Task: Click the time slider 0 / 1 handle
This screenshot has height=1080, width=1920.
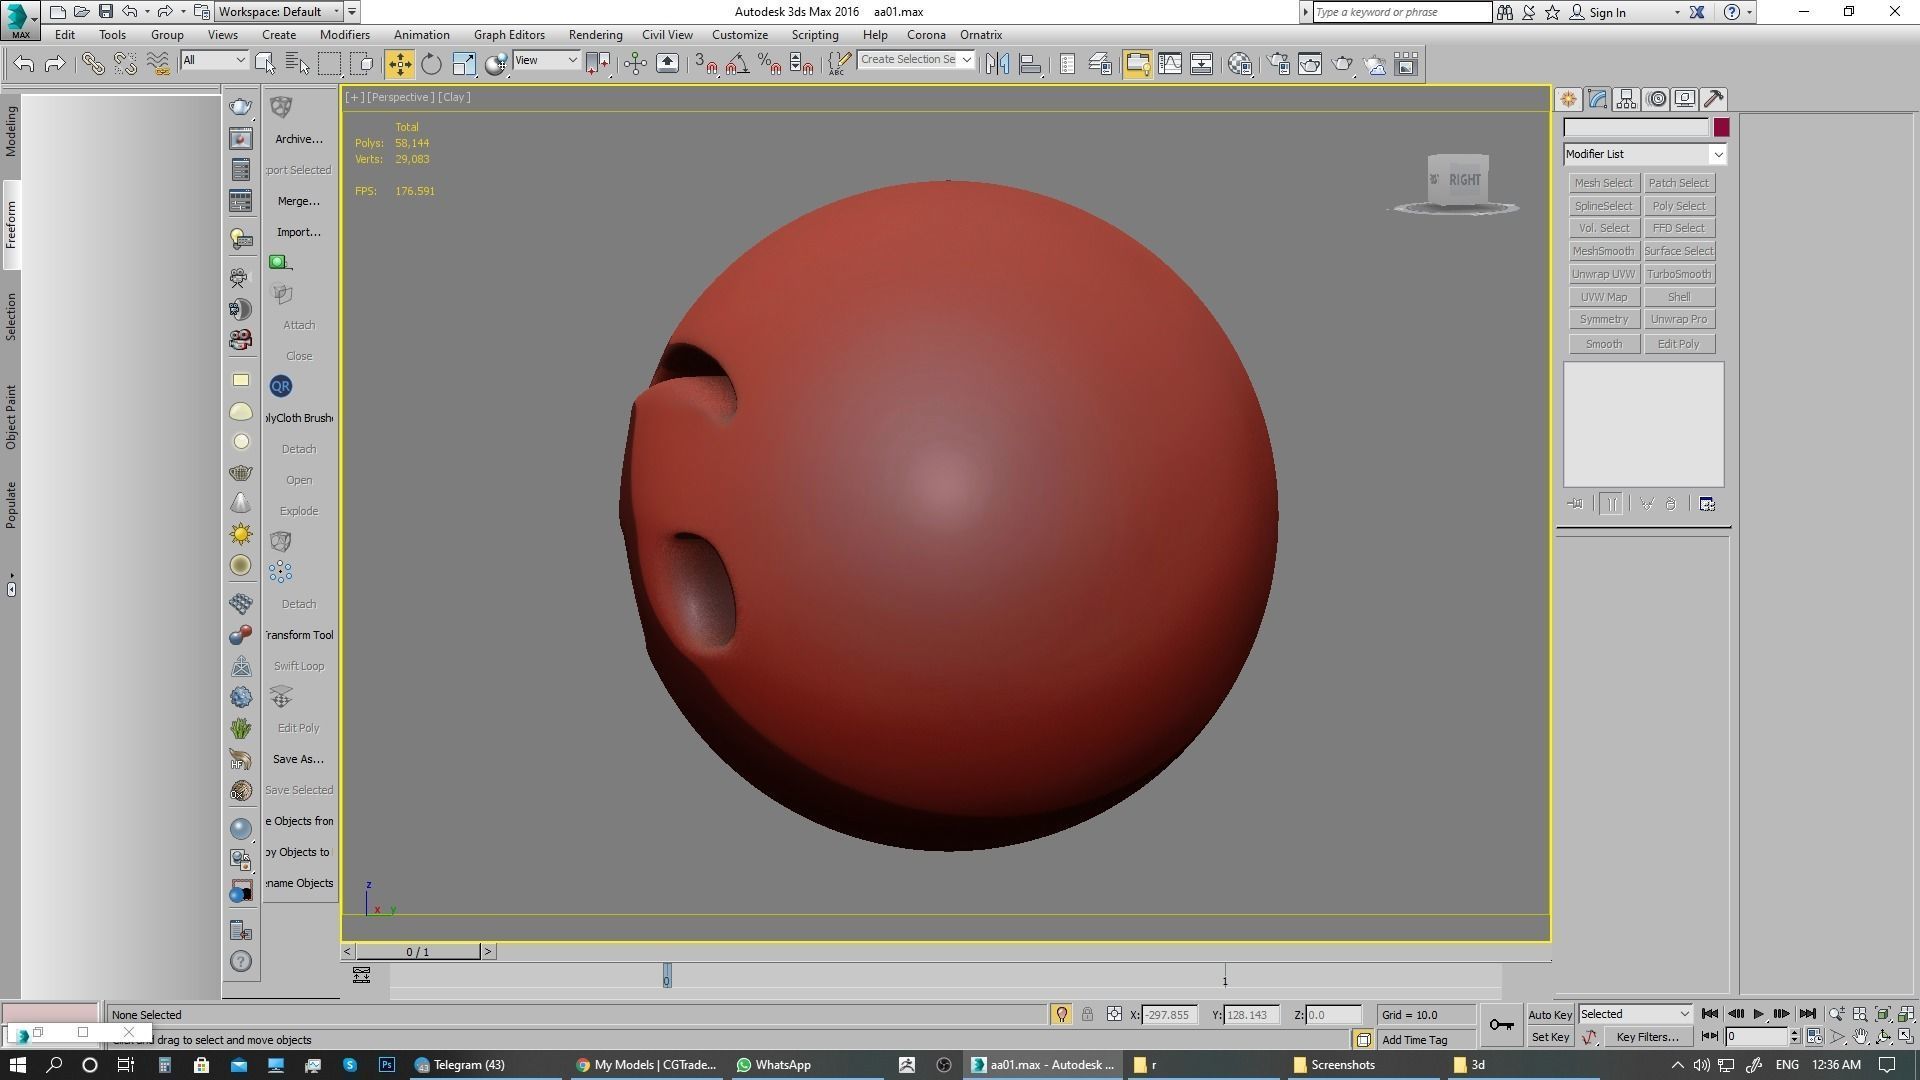Action: point(418,952)
